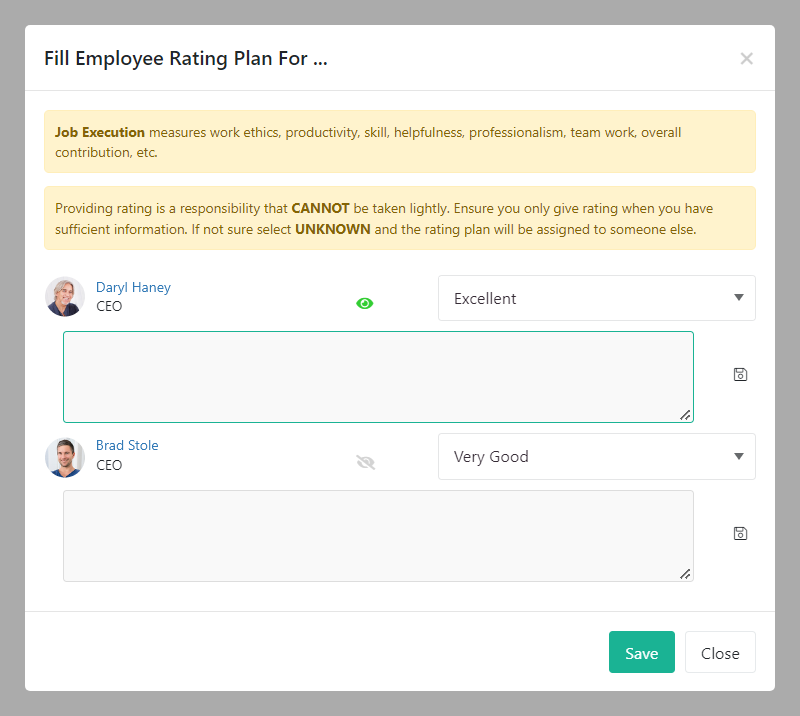The height and width of the screenshot is (716, 800).
Task: Click Brad Stole's profile photo
Action: coord(65,457)
